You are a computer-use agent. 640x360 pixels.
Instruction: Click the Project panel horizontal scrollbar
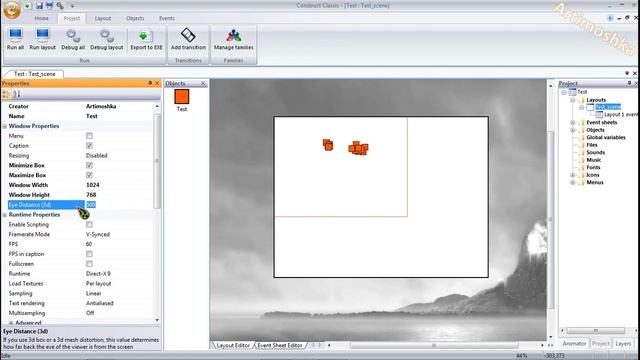coord(596,330)
